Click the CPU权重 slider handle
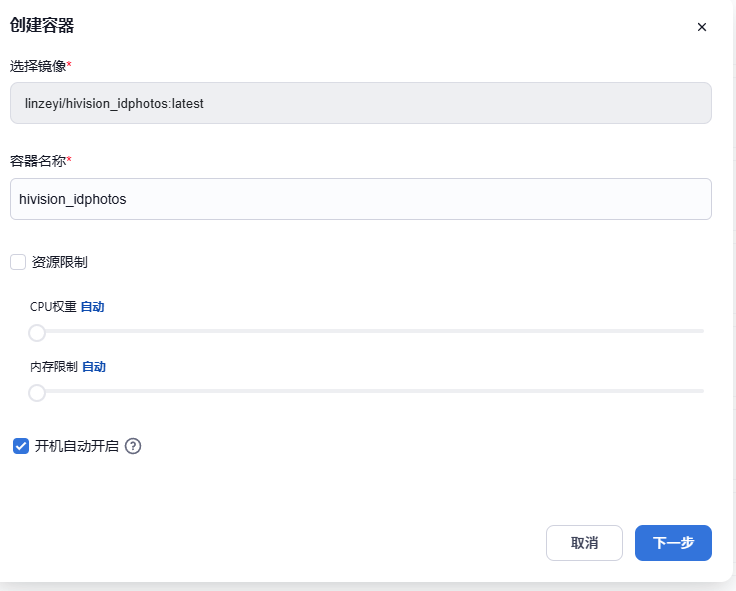This screenshot has height=591, width=736. tap(37, 332)
